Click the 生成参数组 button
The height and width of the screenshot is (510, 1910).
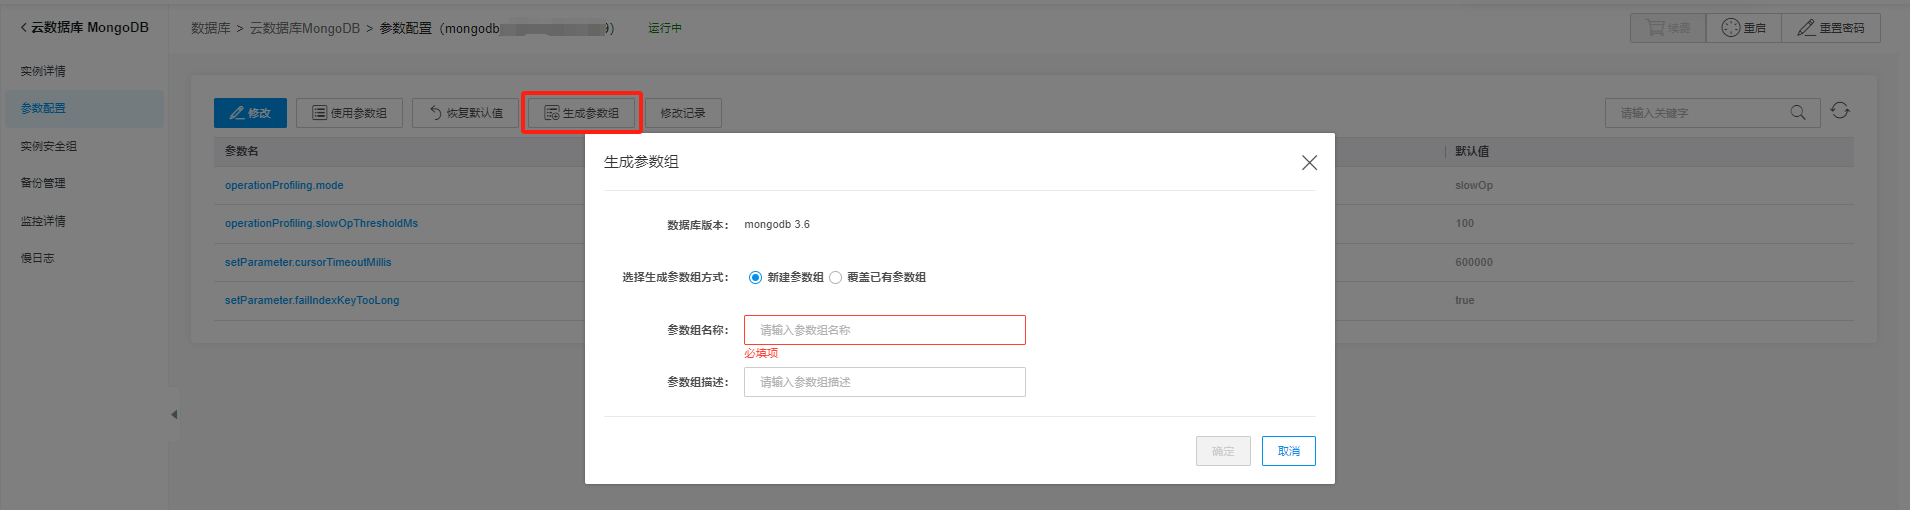581,113
